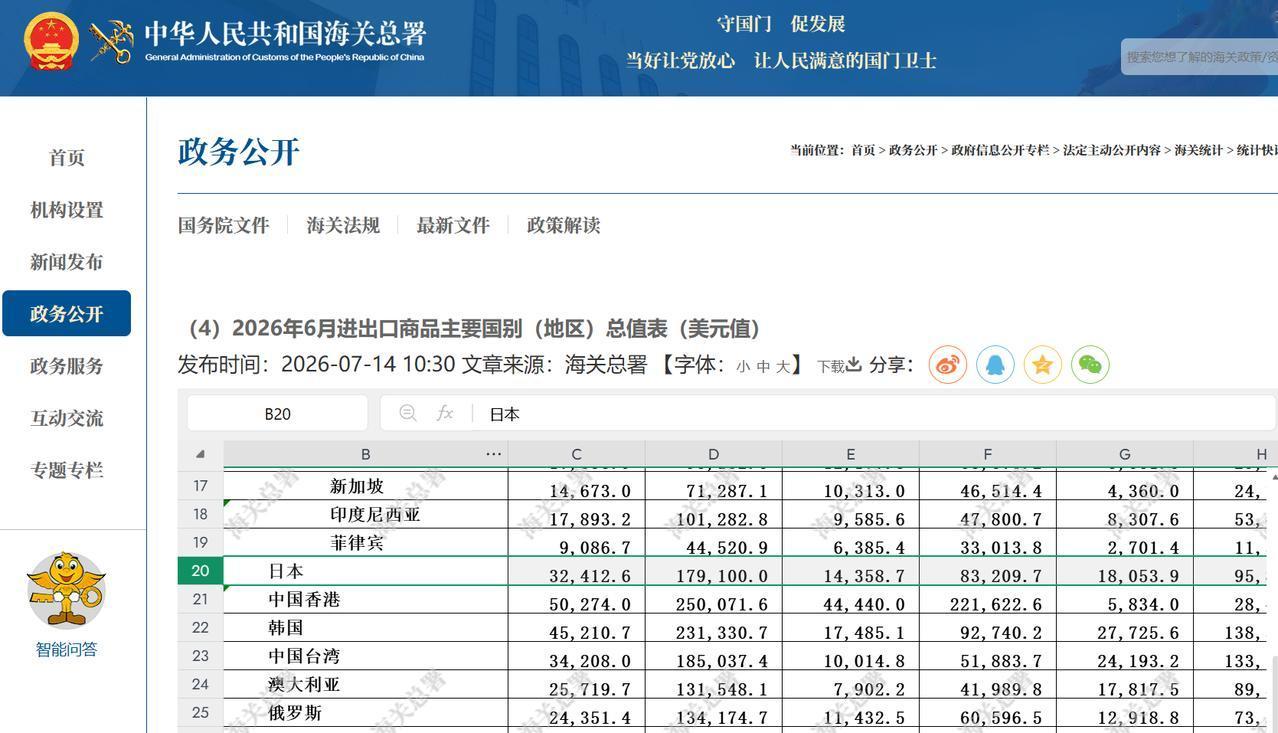
Task: Click the 海关统计 breadcrumb link
Action: click(1198, 150)
